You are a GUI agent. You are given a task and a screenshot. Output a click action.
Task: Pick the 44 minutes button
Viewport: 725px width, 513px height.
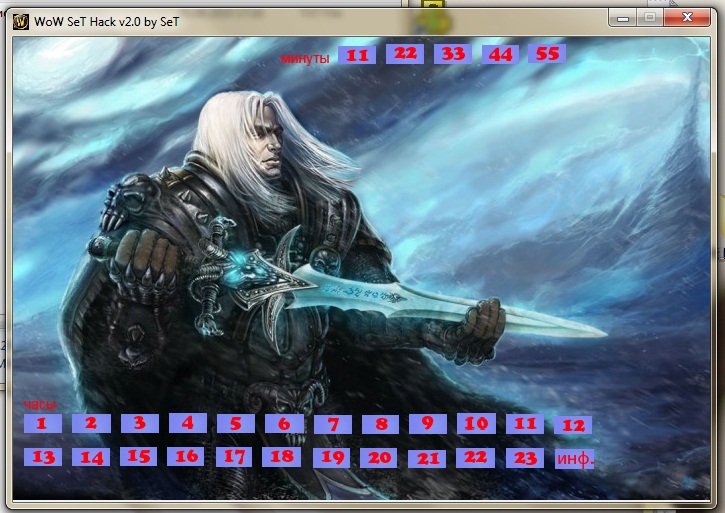click(500, 55)
